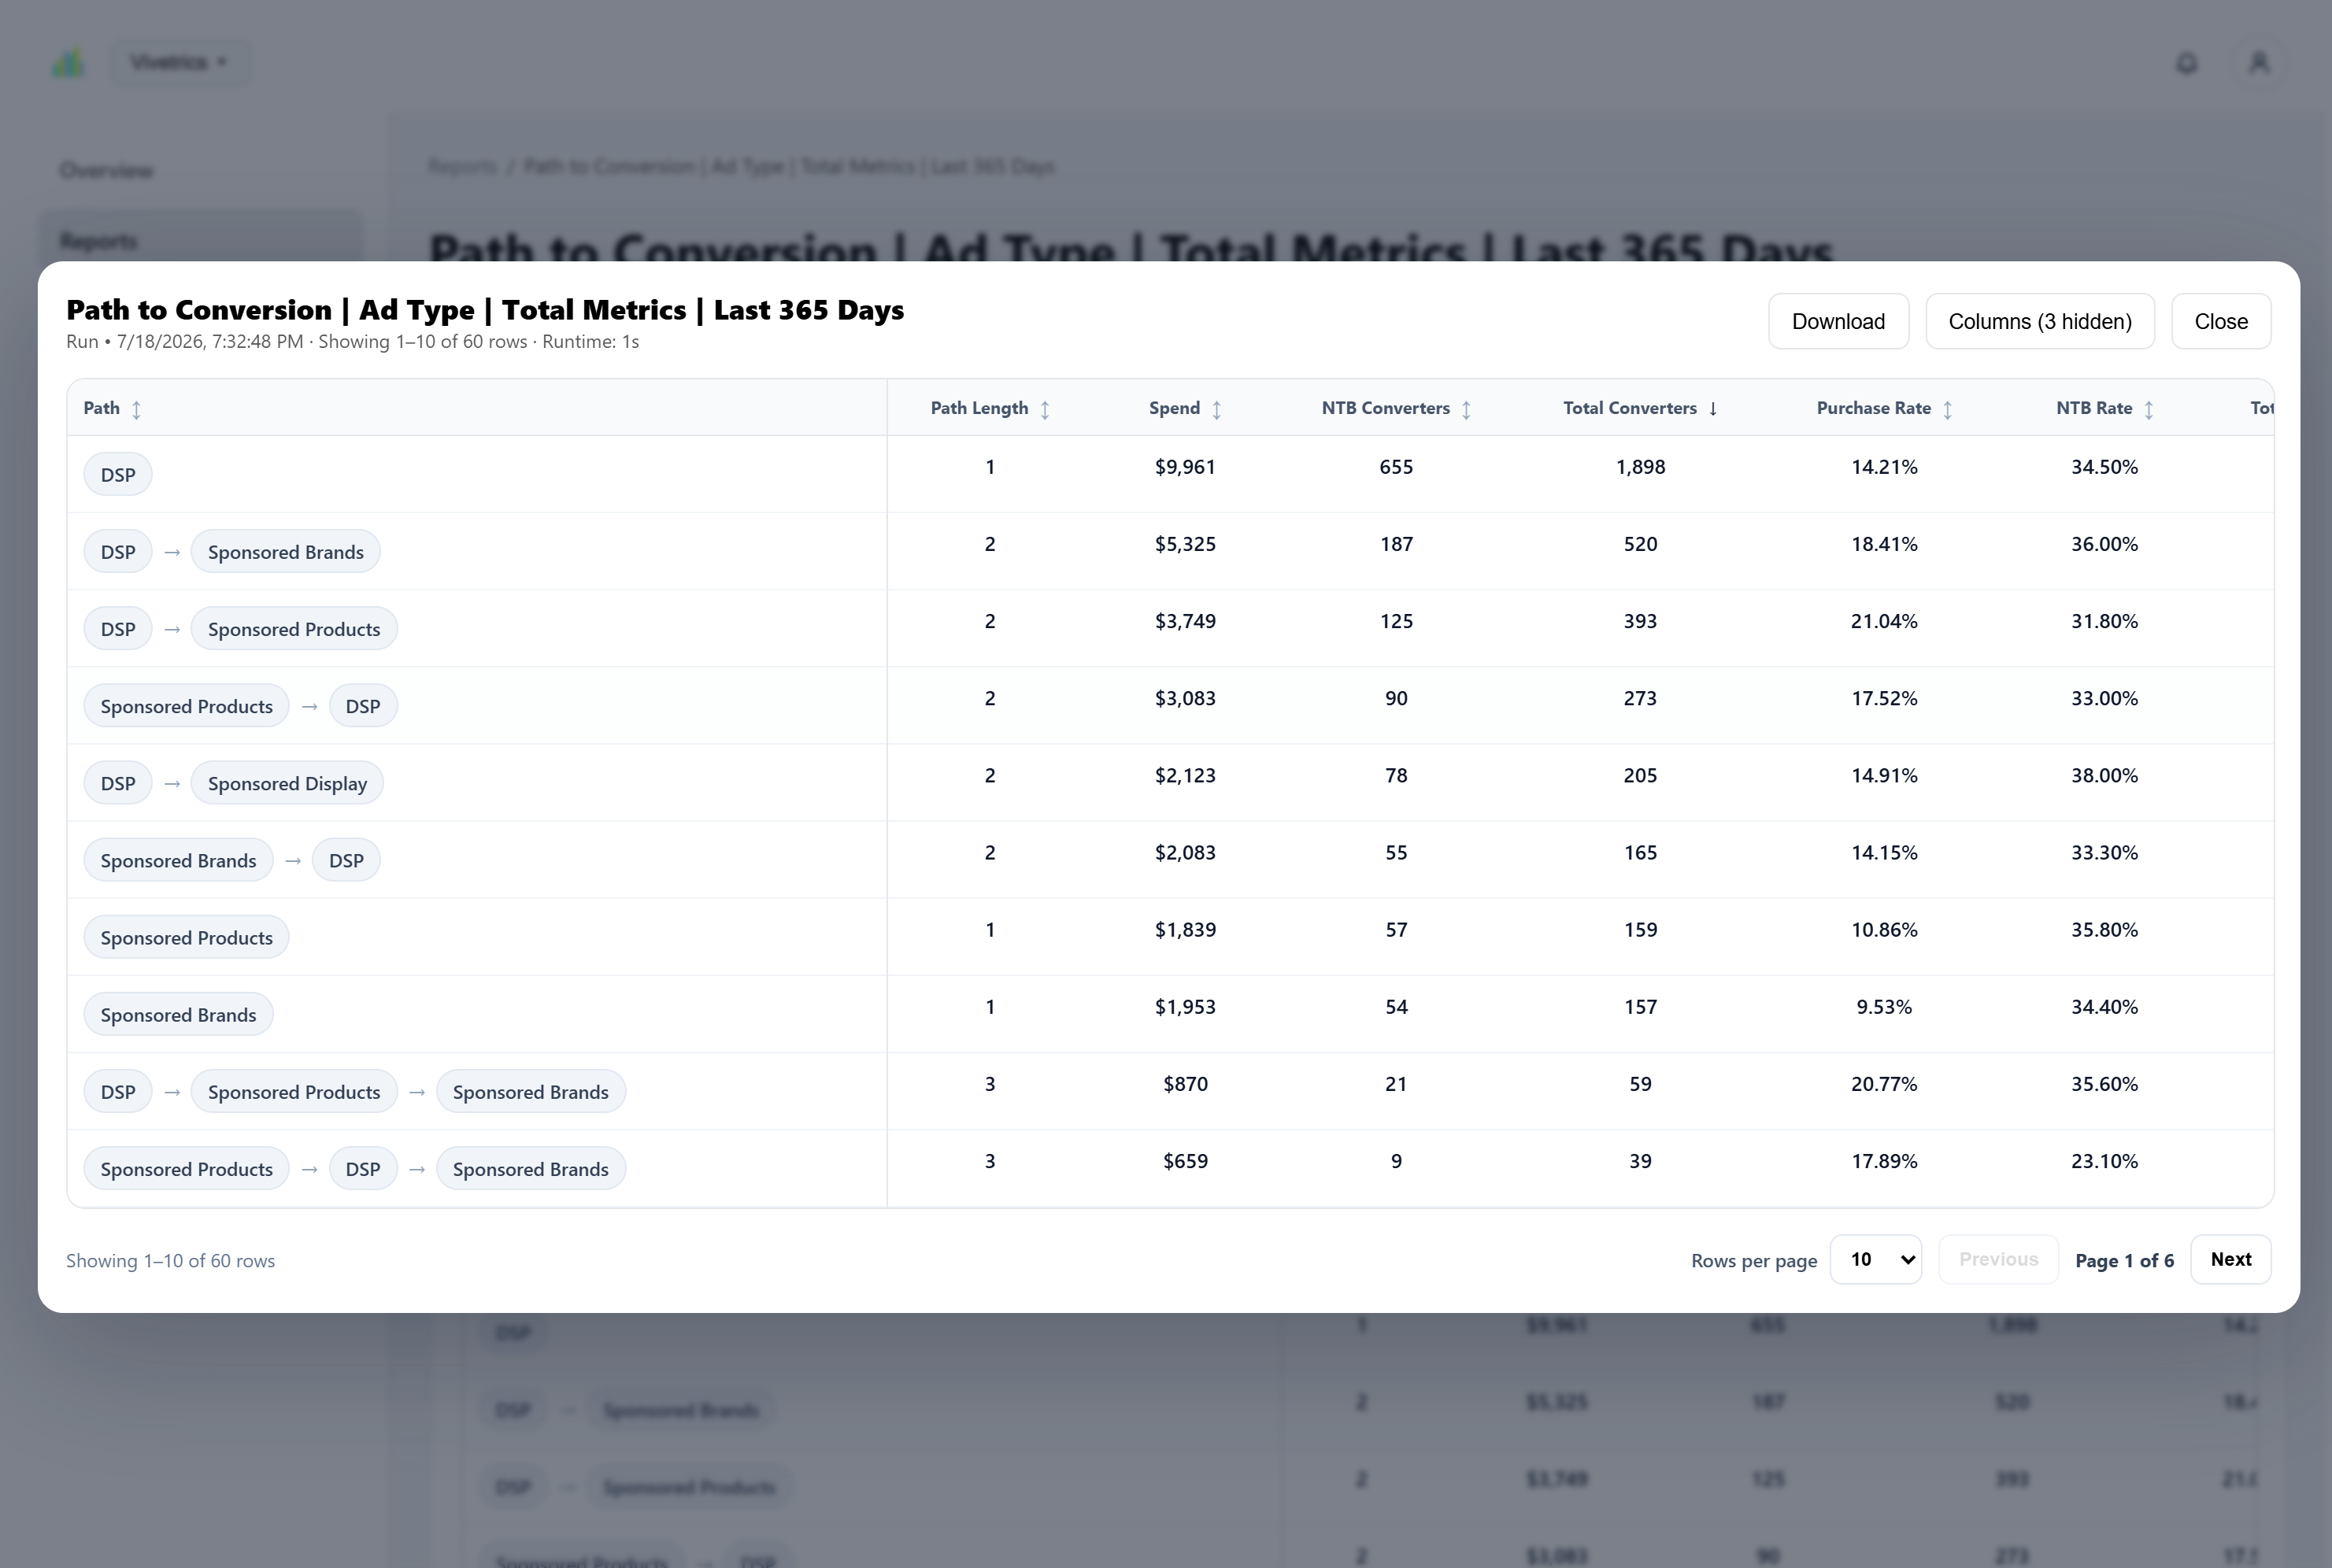Click the disabled Previous button
This screenshot has height=1568, width=2332.
point(1998,1259)
